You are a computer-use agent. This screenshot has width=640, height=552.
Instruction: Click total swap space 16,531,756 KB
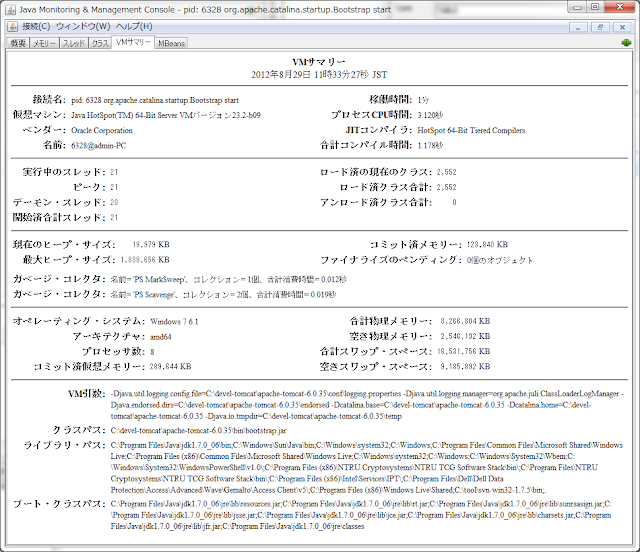464,352
